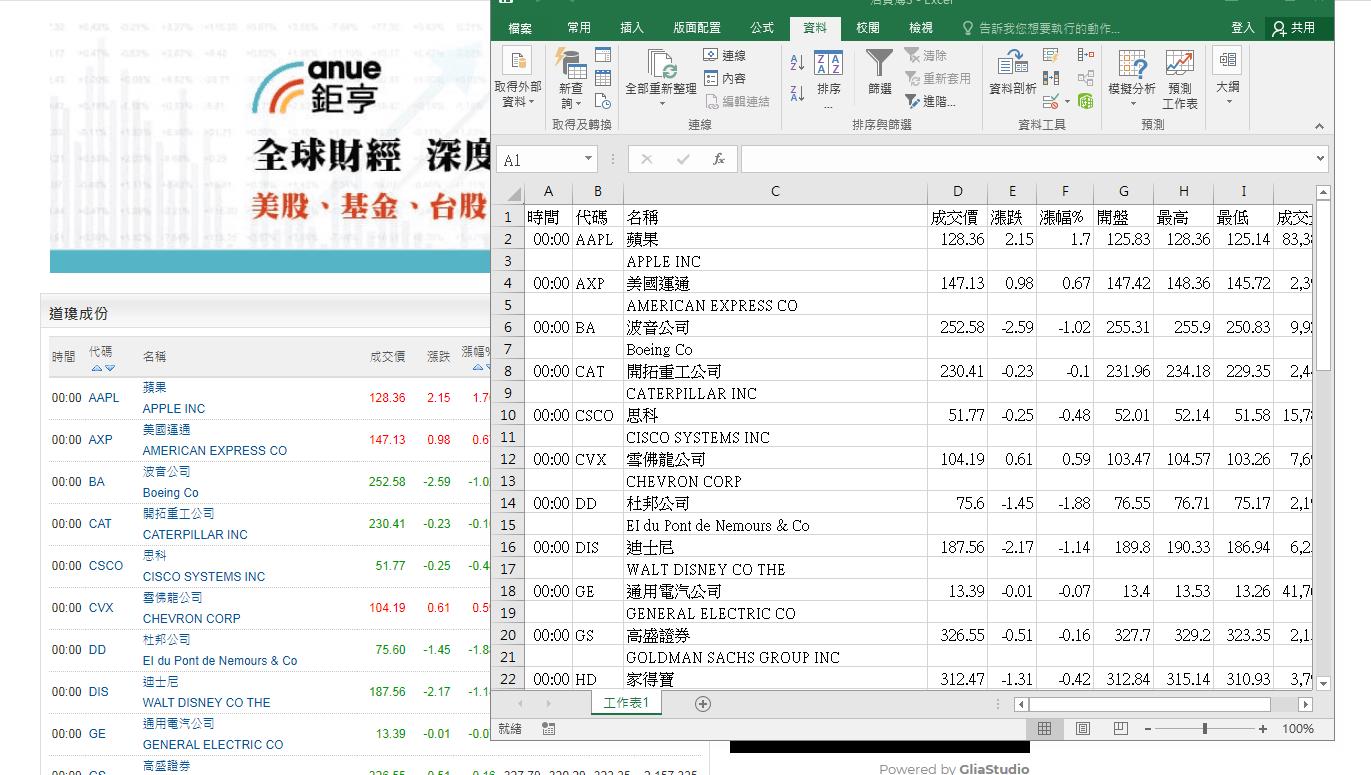Click zoom in plus button

coord(1263,729)
